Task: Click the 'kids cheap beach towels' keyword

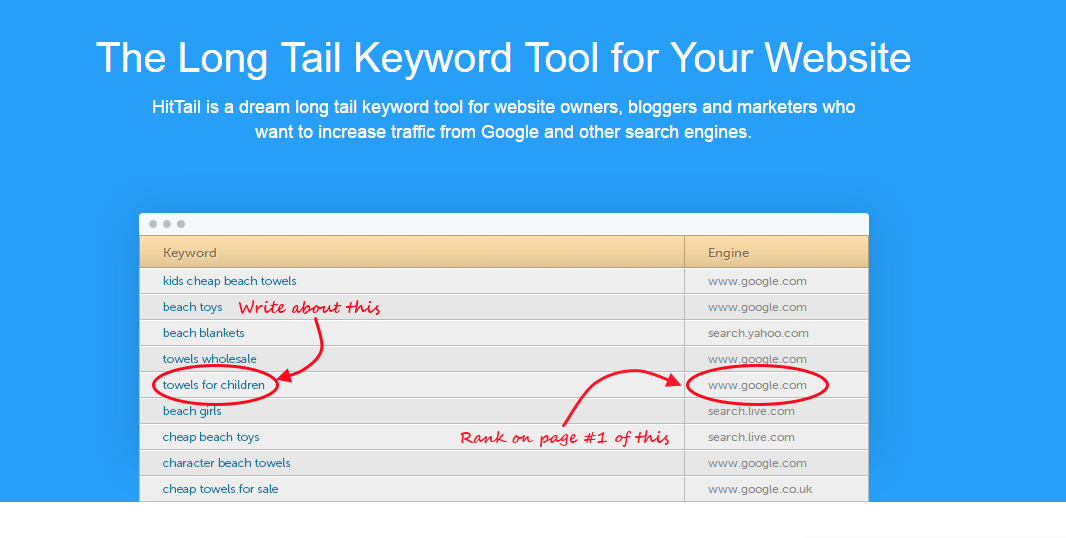Action: [229, 281]
